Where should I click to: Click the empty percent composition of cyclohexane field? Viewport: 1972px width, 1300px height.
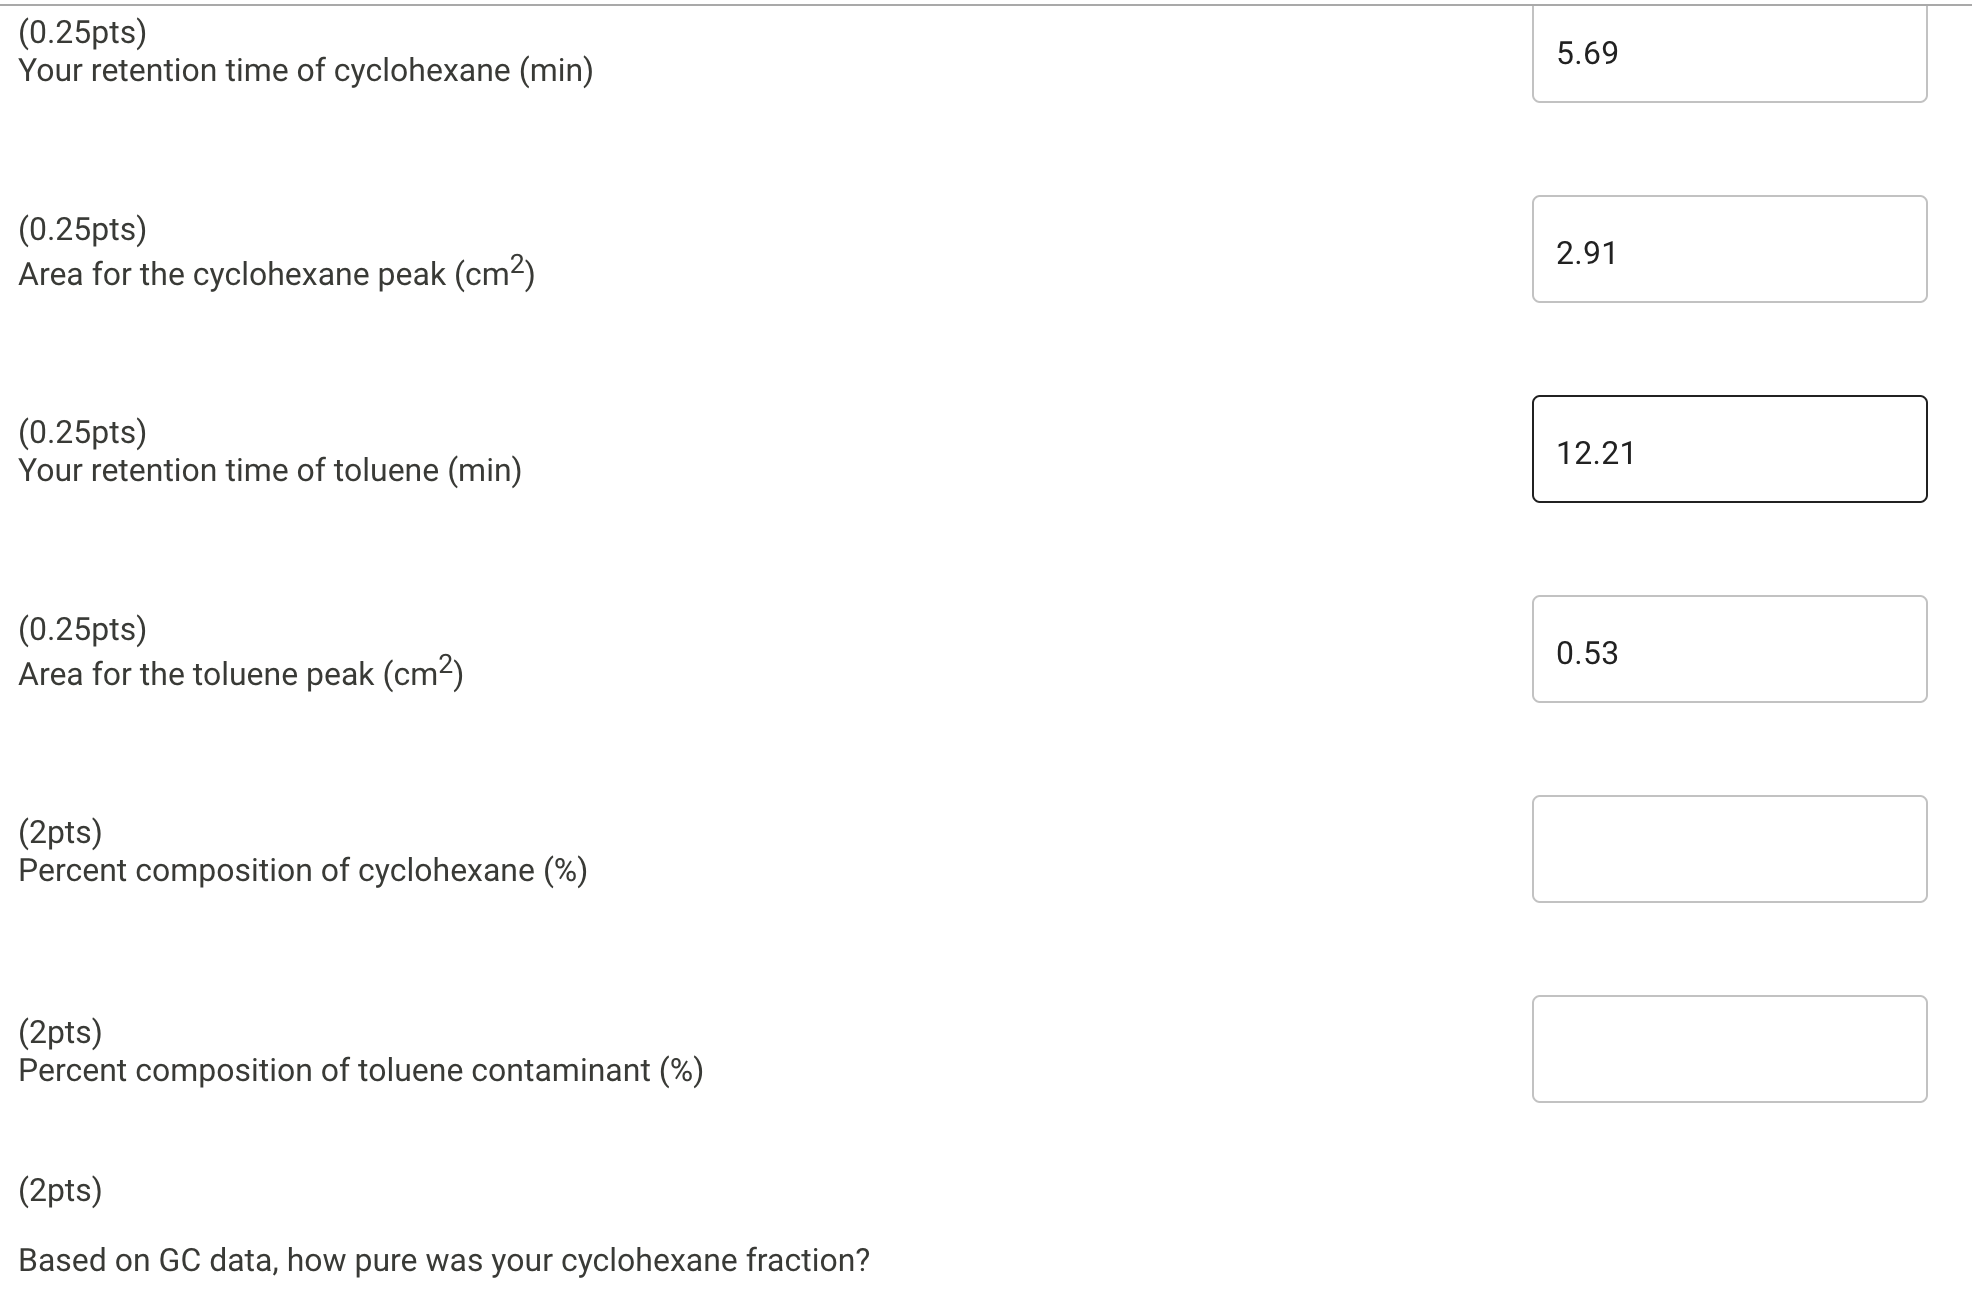1729,848
